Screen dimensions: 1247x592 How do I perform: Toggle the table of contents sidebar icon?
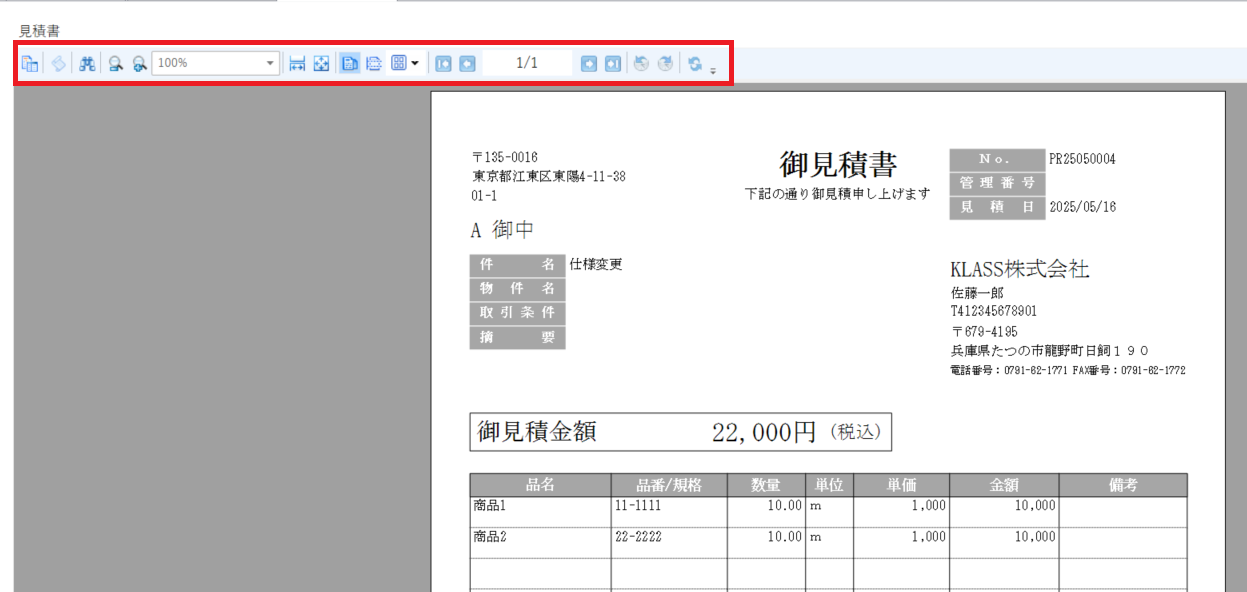point(31,63)
